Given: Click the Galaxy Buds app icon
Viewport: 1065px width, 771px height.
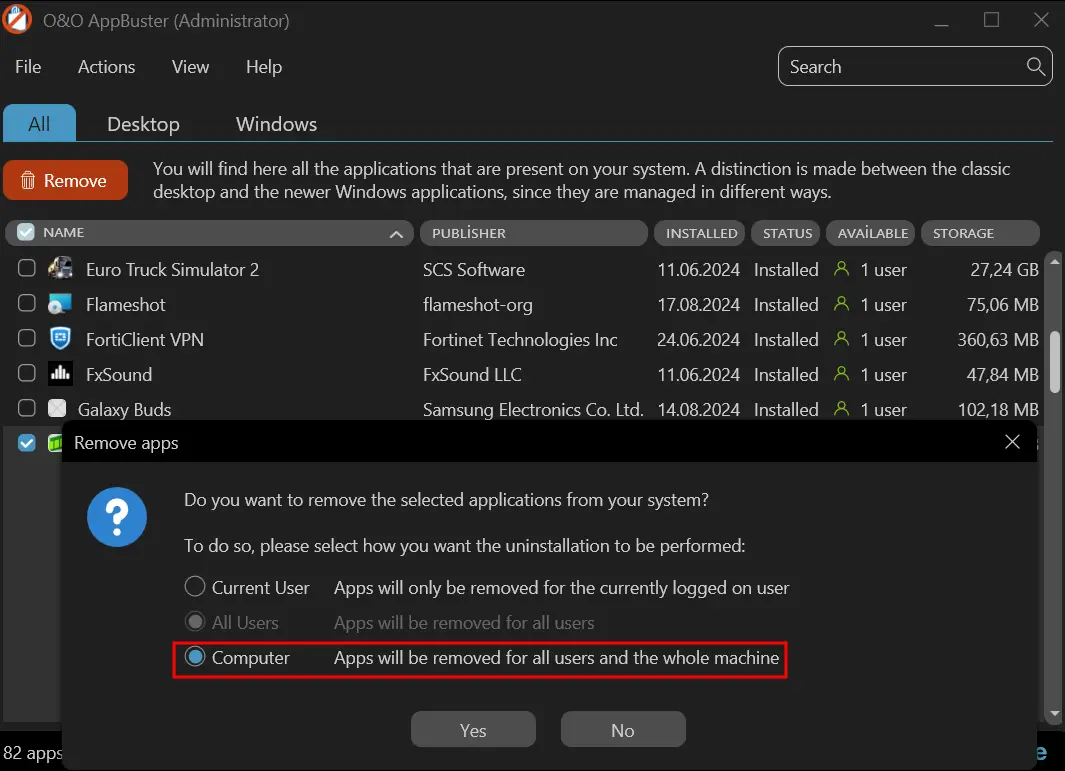Looking at the screenshot, I should (57, 408).
